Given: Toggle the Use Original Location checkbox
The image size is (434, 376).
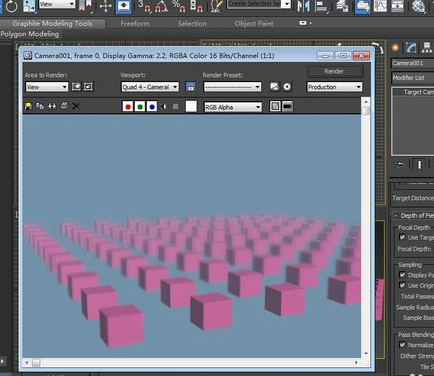Looking at the screenshot, I should (402, 285).
